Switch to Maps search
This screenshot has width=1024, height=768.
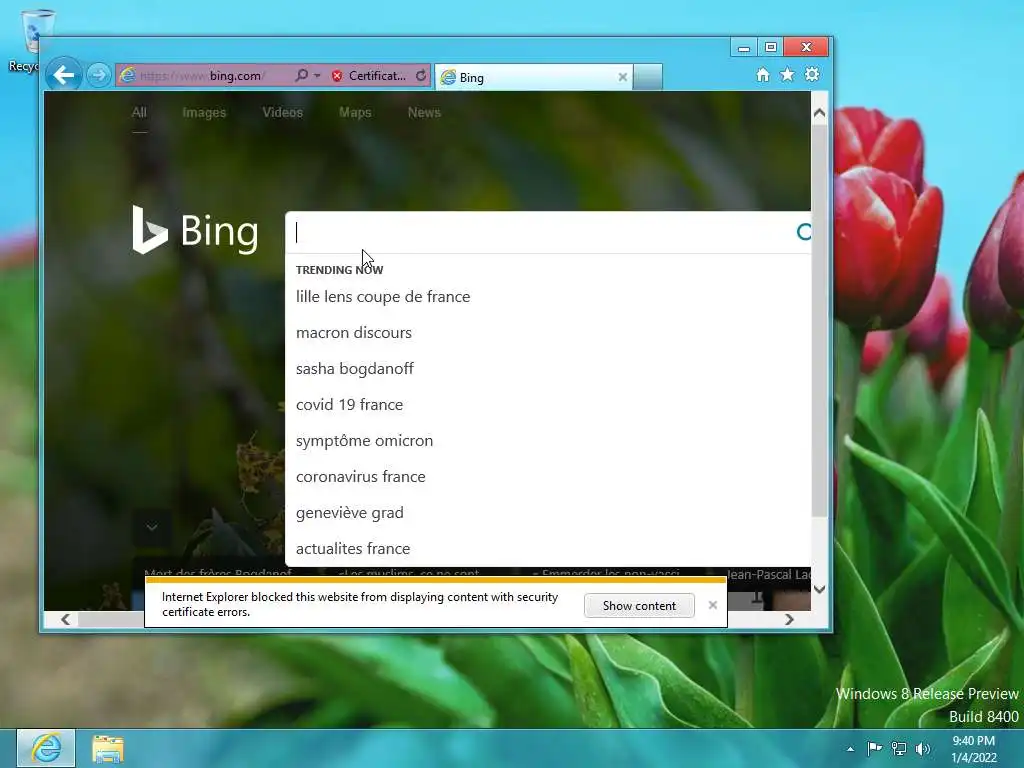point(355,112)
